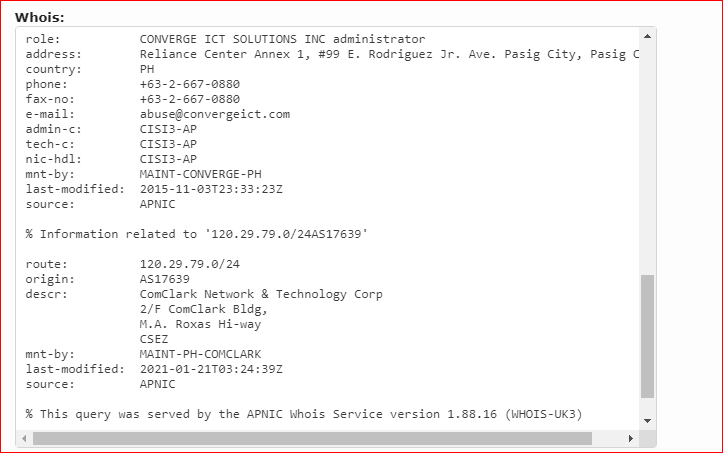Click the scroll down arrow of Whois box
Image resolution: width=723 pixels, height=453 pixels.
point(647,421)
